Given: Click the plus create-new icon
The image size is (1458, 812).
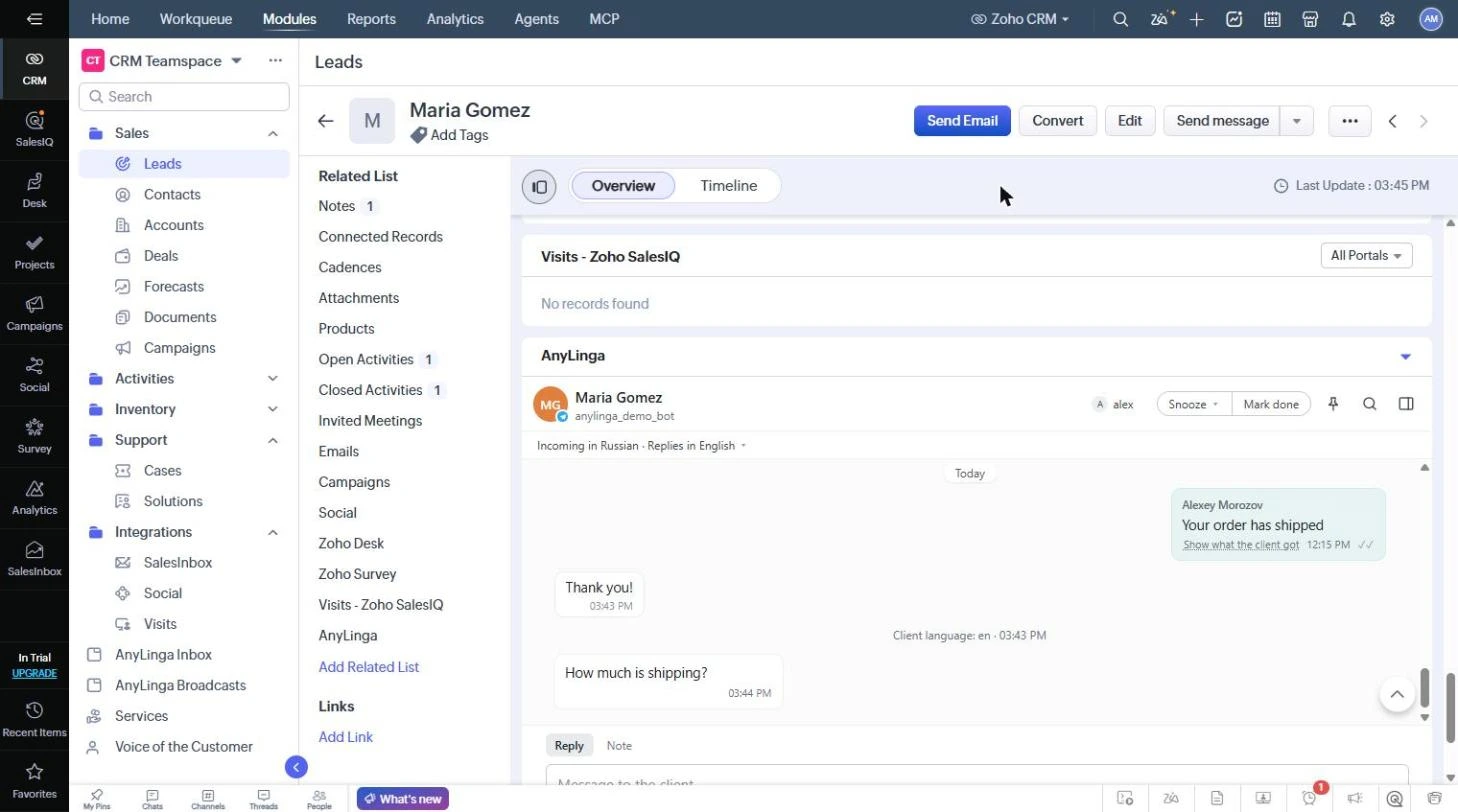Looking at the screenshot, I should [x=1196, y=19].
